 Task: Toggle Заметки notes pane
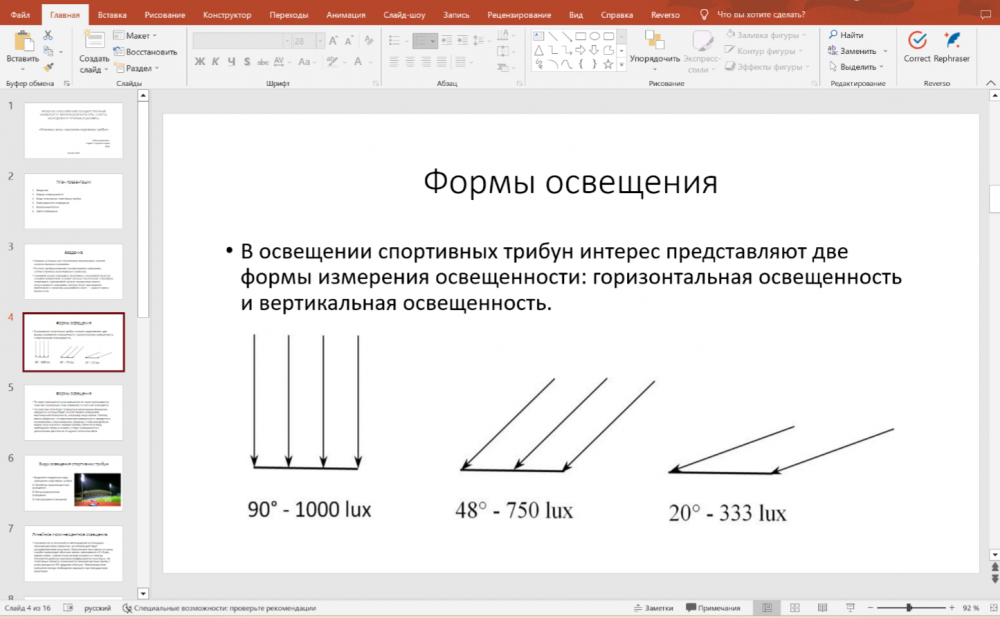point(653,608)
